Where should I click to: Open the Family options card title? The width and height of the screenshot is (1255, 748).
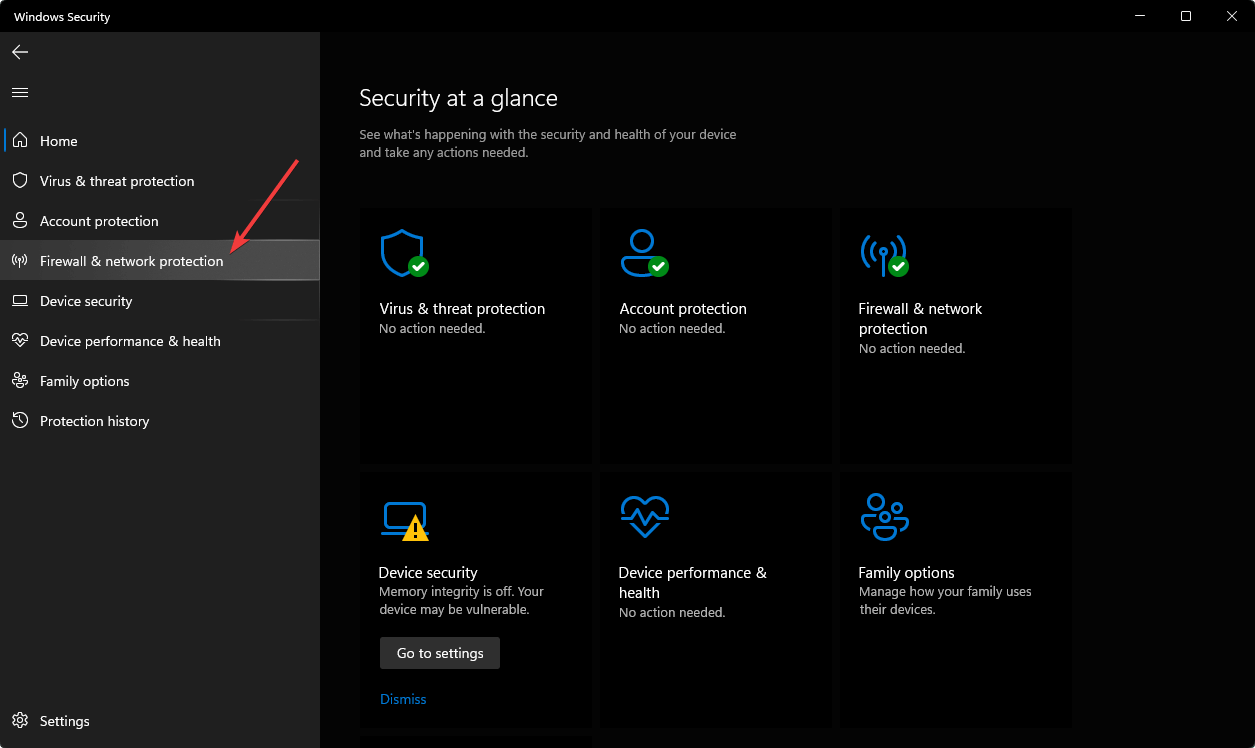(x=906, y=573)
